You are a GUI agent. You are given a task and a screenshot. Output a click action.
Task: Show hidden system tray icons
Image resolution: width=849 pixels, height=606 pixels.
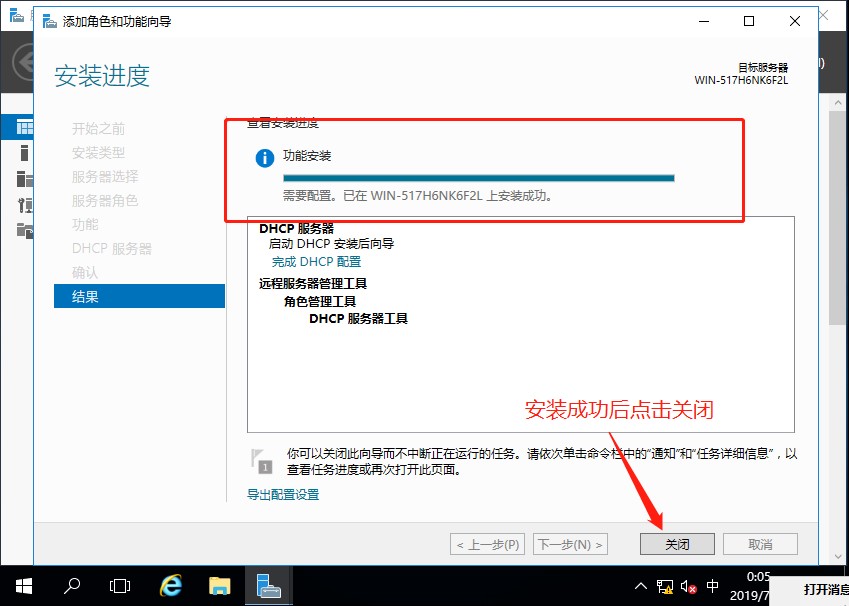[x=641, y=586]
